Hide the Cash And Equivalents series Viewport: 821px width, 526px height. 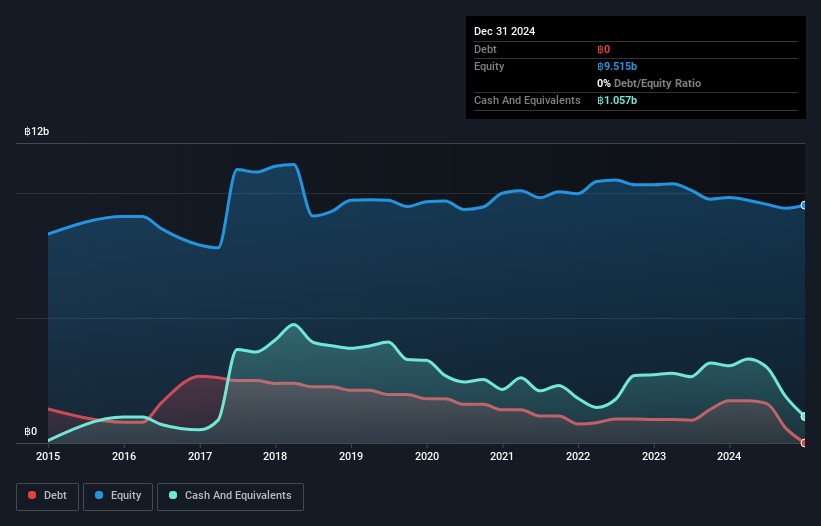click(230, 496)
